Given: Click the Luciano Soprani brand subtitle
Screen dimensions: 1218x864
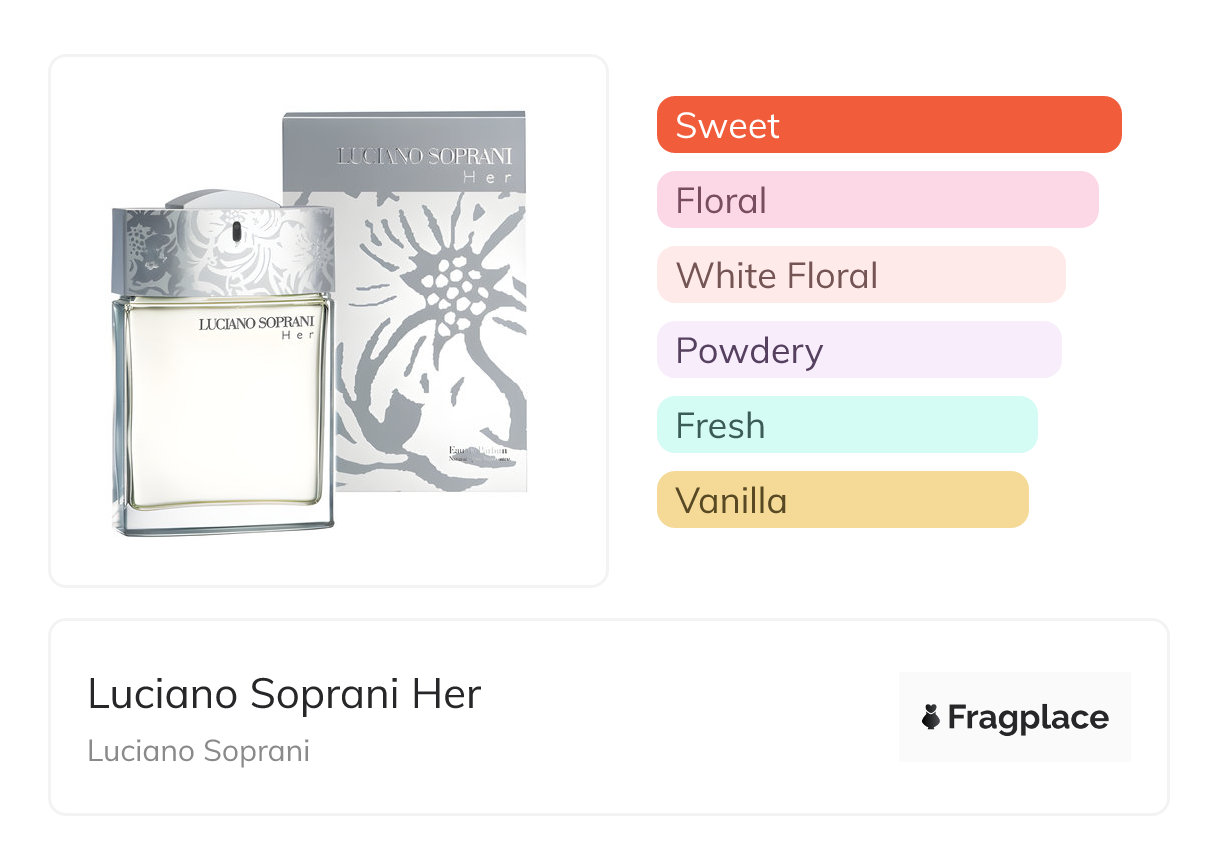Looking at the screenshot, I should point(198,751).
